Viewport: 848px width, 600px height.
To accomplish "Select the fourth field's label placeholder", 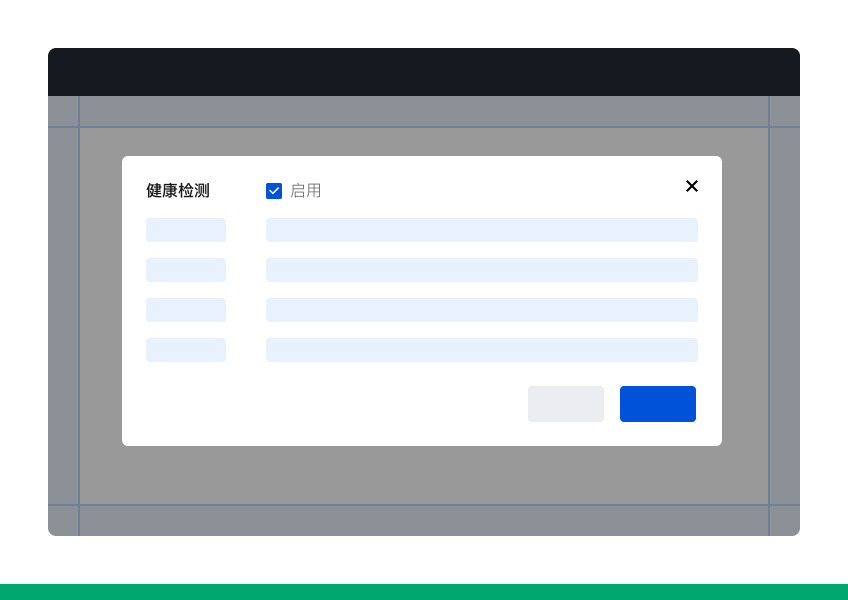I will pos(186,350).
